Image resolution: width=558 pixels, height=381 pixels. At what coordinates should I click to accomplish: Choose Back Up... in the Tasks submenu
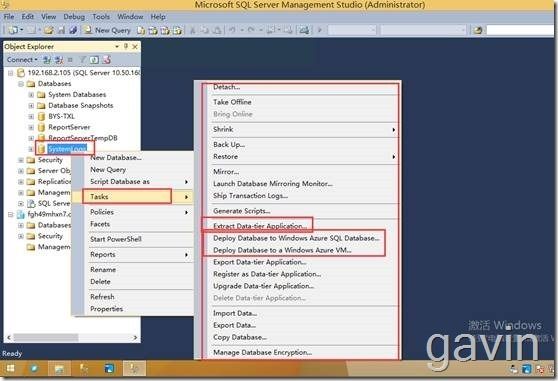coord(229,144)
